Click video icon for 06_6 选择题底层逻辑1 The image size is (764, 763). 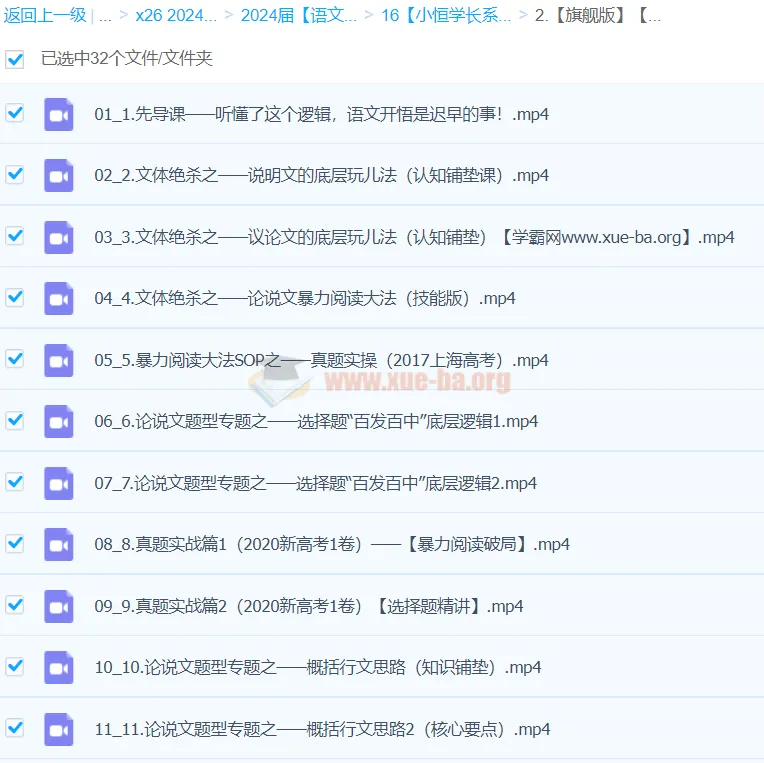(59, 422)
